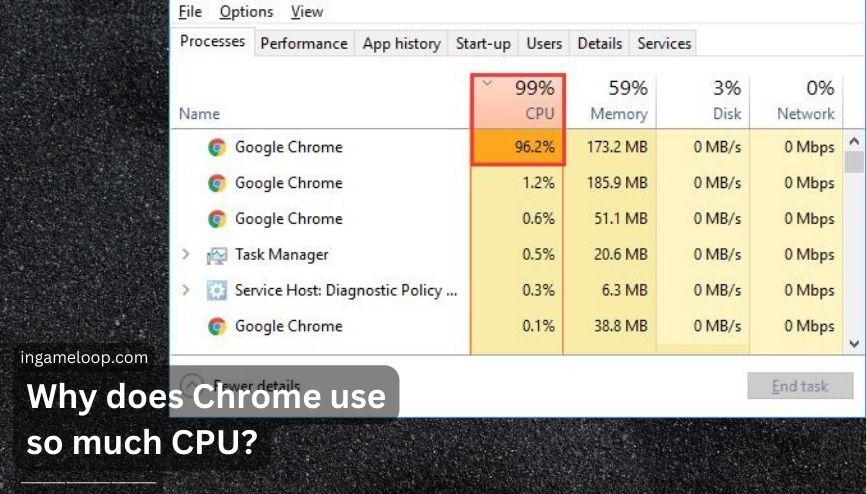The image size is (866, 494).
Task: Click the End task button
Action: tap(800, 386)
